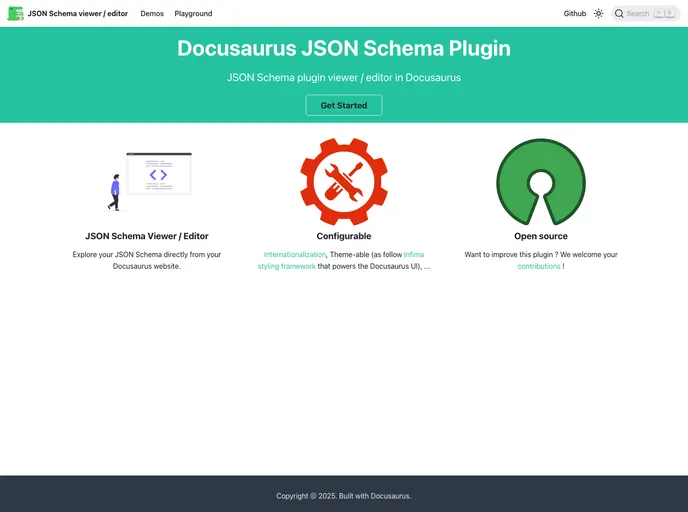Click the red gear Configurable icon
Image resolution: width=688 pixels, height=512 pixels.
[x=344, y=182]
